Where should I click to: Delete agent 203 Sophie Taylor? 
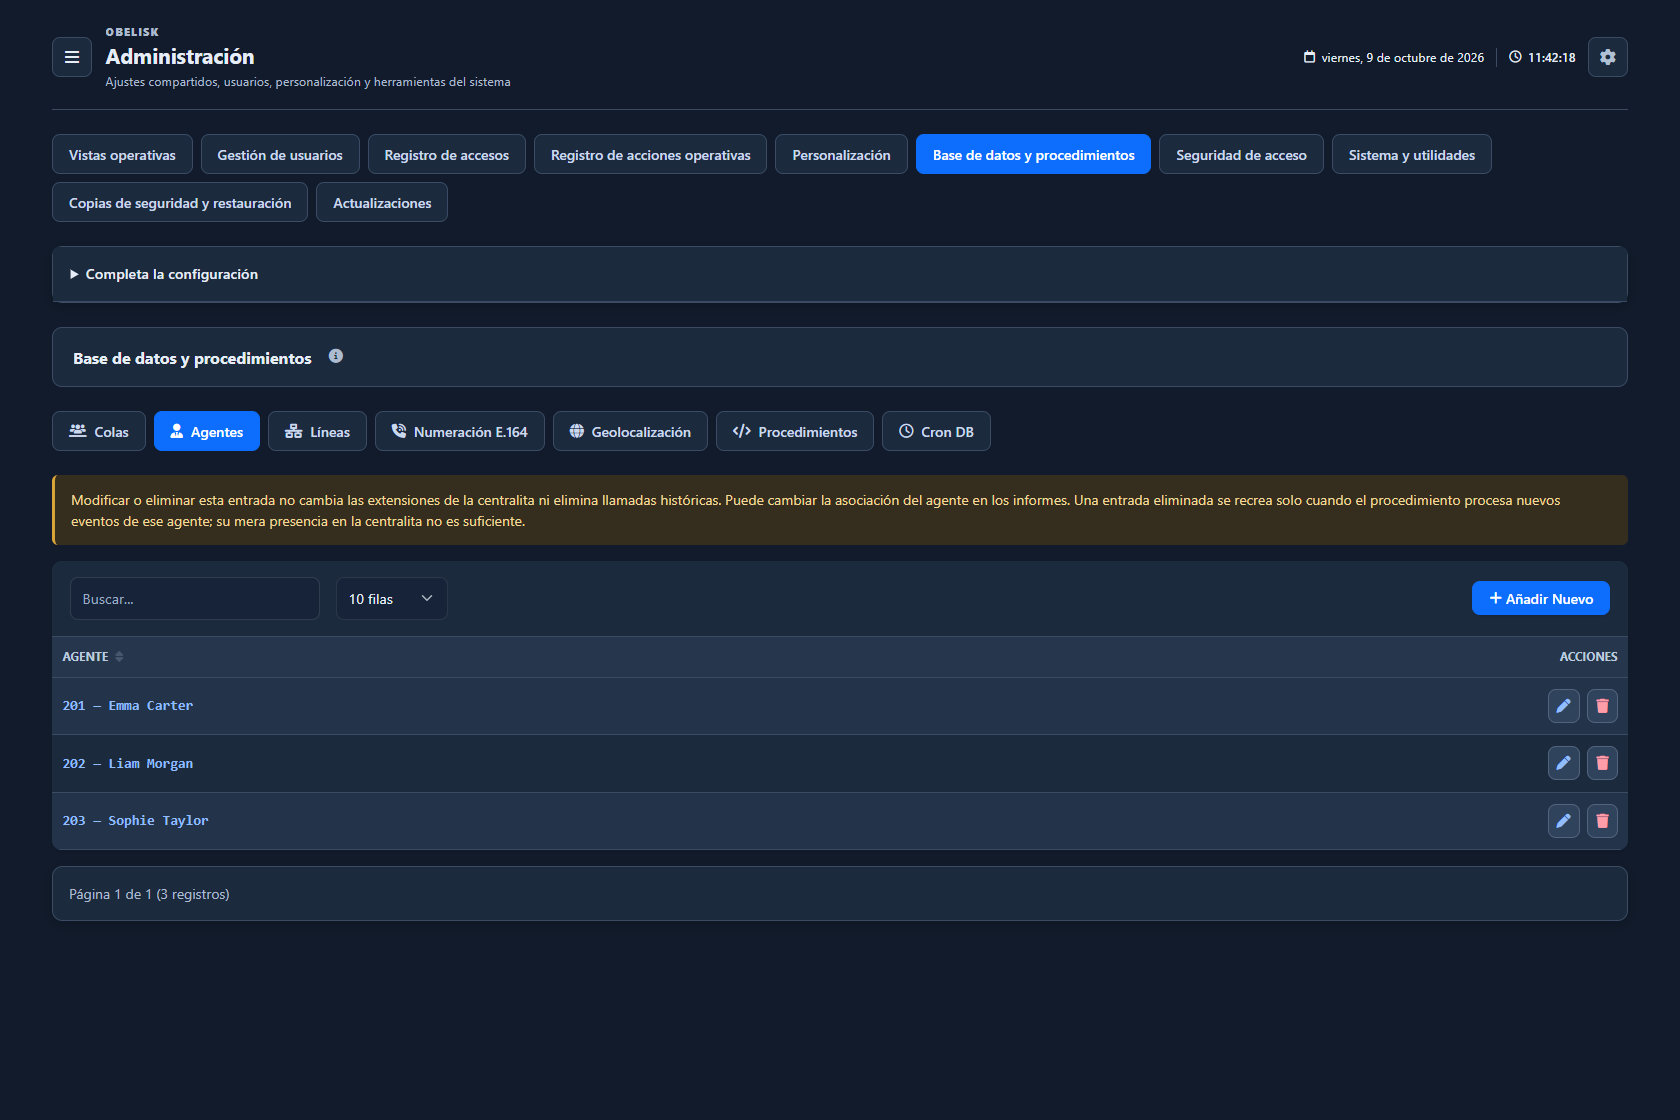point(1602,821)
